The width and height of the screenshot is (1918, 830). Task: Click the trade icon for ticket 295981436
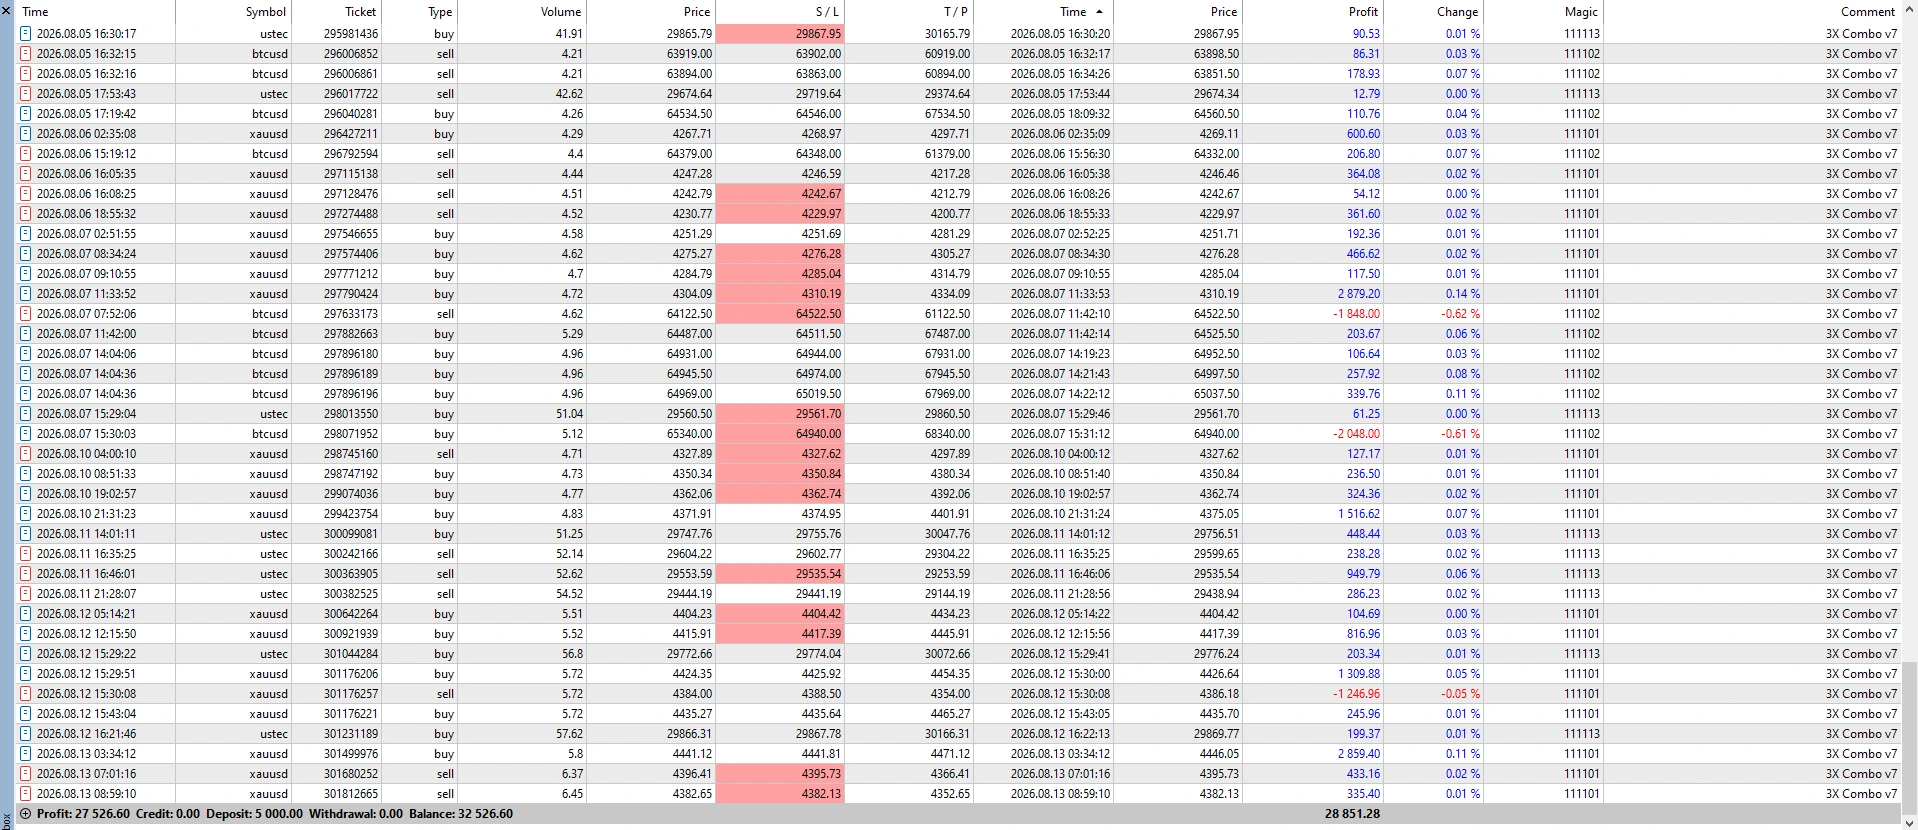point(26,34)
